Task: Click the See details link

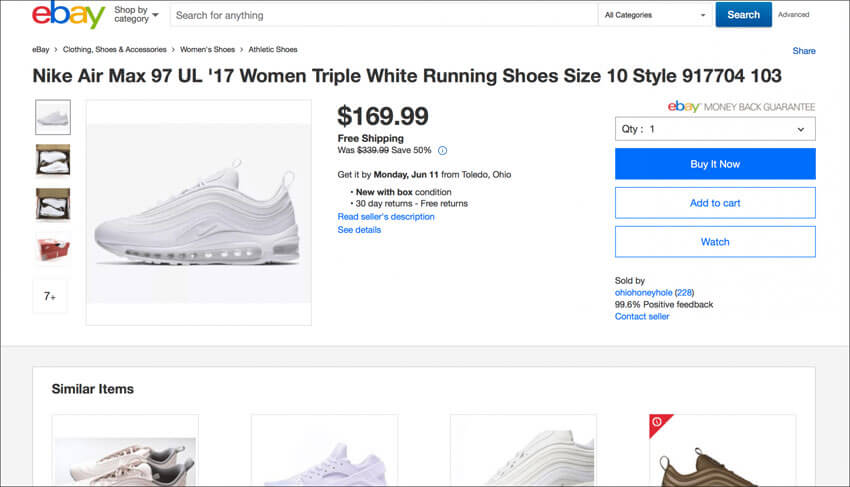Action: click(359, 230)
